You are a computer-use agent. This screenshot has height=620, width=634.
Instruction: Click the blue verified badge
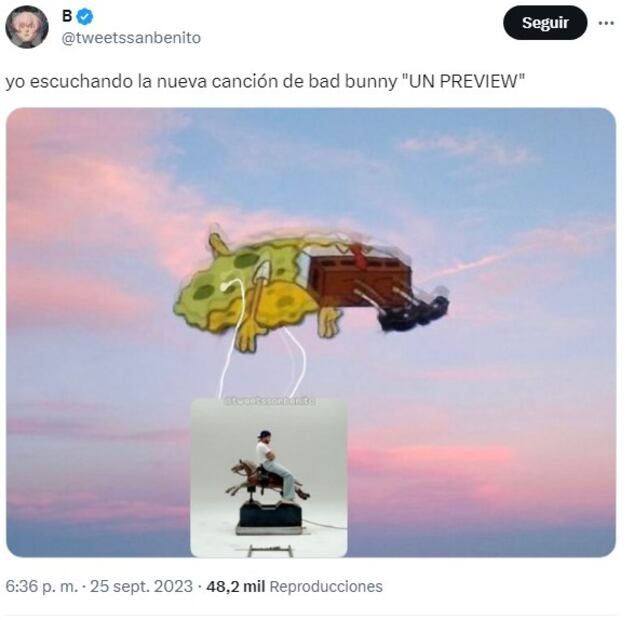coord(85,17)
